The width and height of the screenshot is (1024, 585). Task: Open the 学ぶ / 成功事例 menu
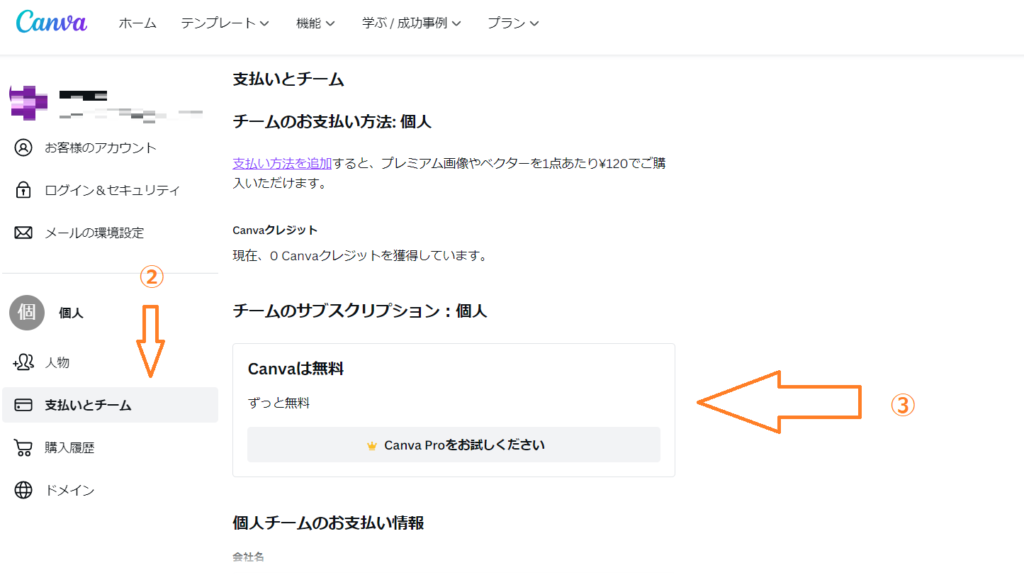click(411, 23)
